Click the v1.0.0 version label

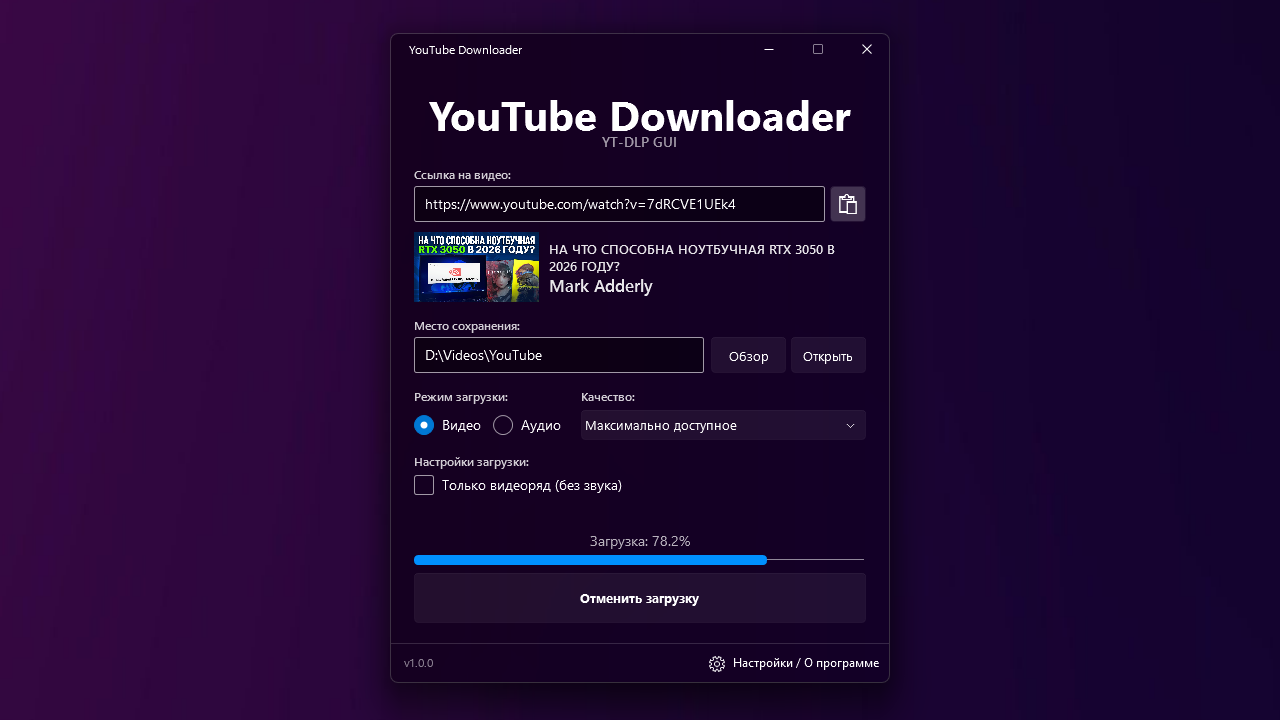pyautogui.click(x=418, y=663)
